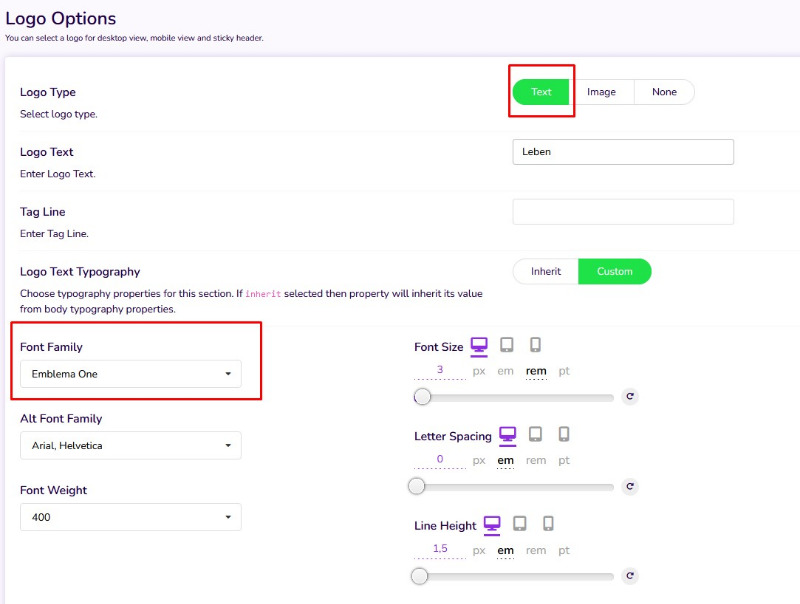Choose tablet icon for Line Height
The image size is (800, 604).
[520, 524]
